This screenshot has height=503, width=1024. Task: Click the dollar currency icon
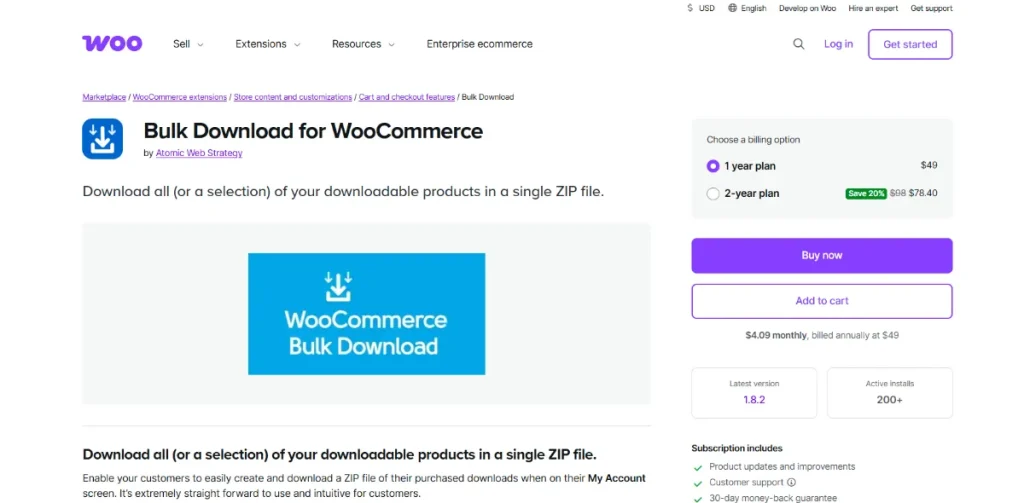point(690,8)
